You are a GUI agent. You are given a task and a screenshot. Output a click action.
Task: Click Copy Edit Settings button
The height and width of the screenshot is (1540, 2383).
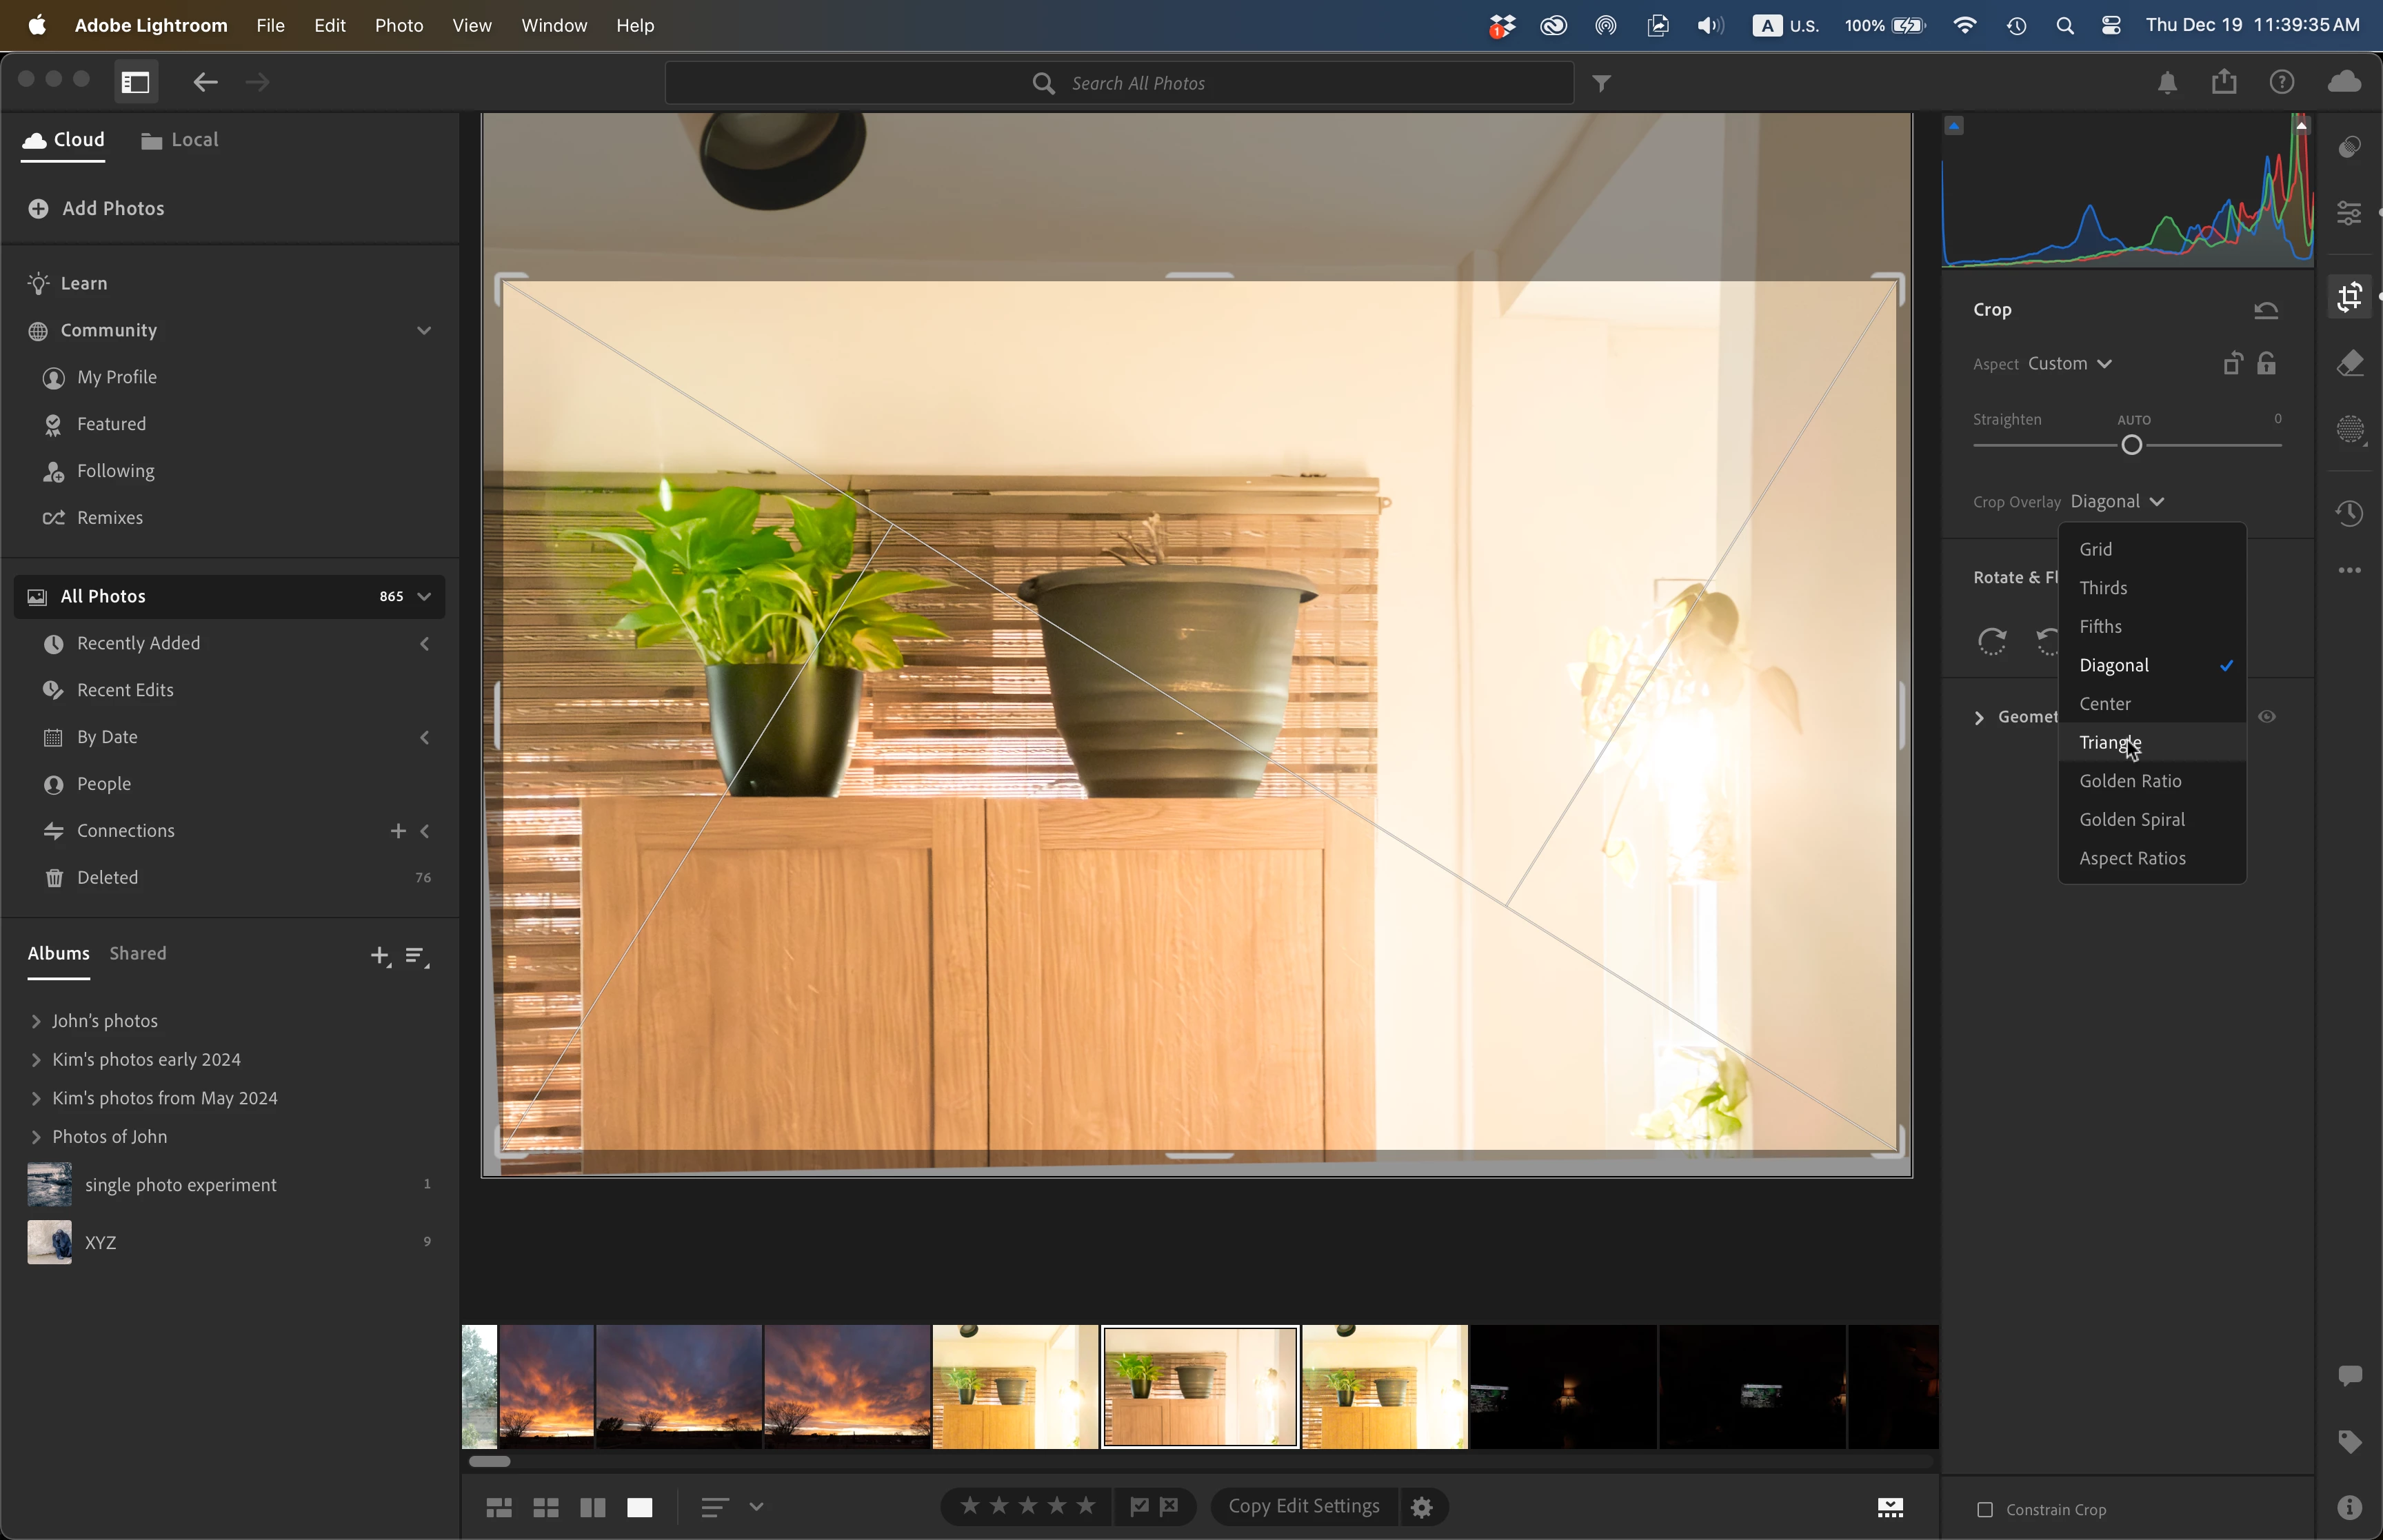coord(1303,1506)
